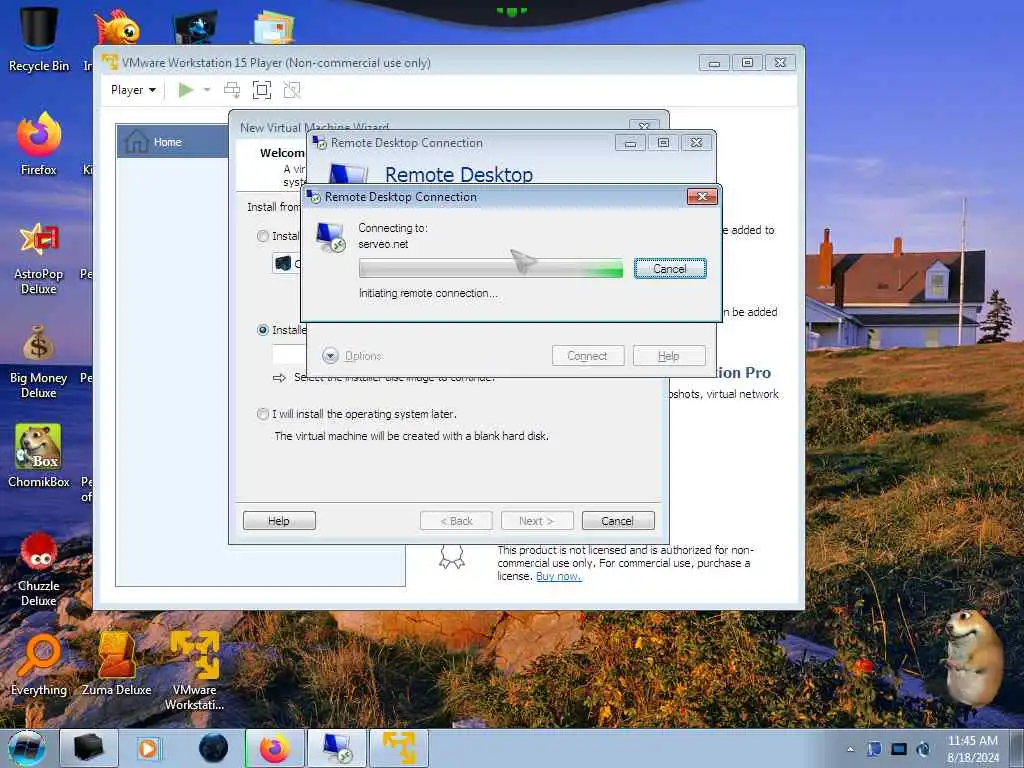Enter full screen mode icon in VMware
The height and width of the screenshot is (768, 1024).
(x=262, y=90)
